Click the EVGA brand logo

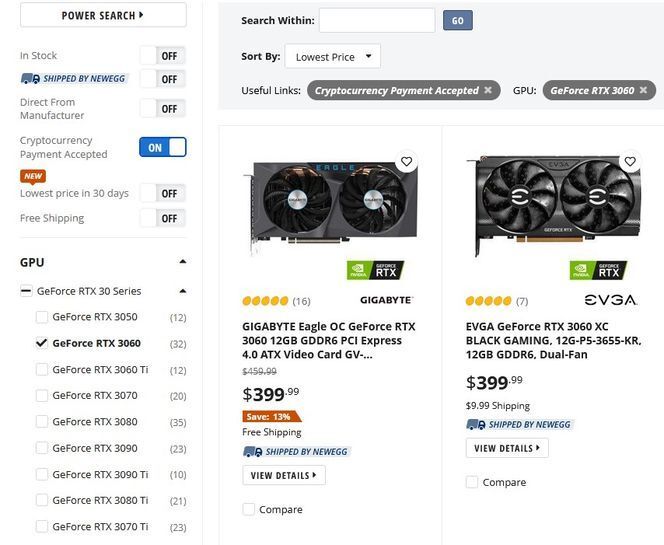click(x=610, y=300)
